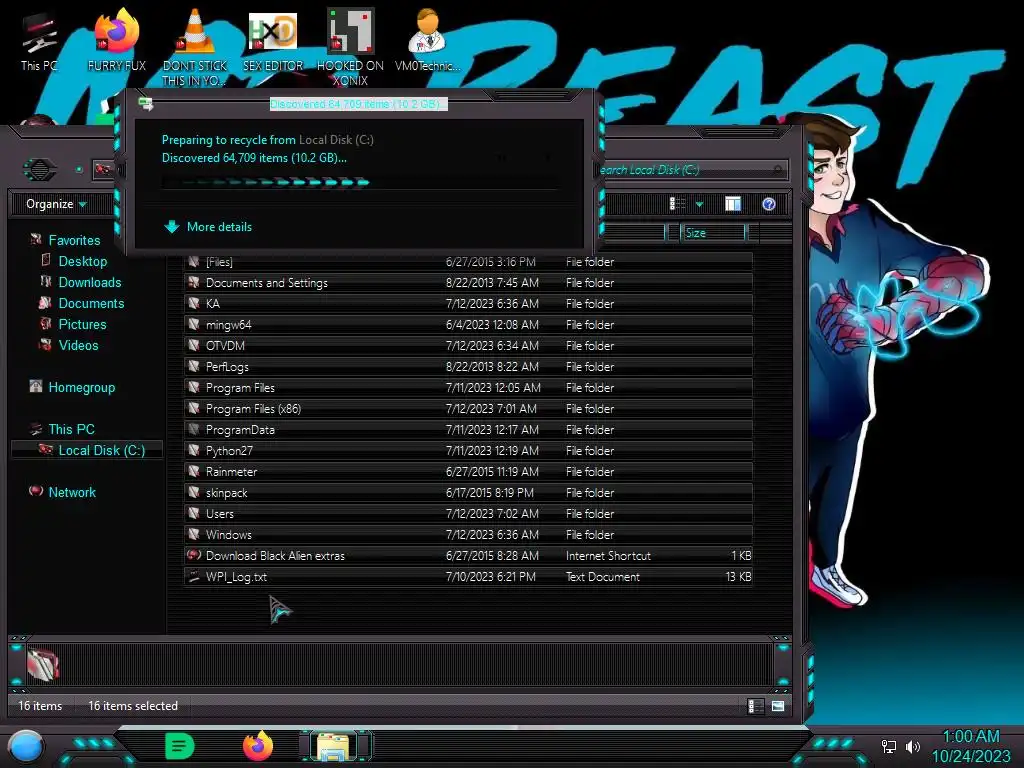1024x768 pixels.
Task: Click the details view button in status bar
Action: tap(754, 706)
